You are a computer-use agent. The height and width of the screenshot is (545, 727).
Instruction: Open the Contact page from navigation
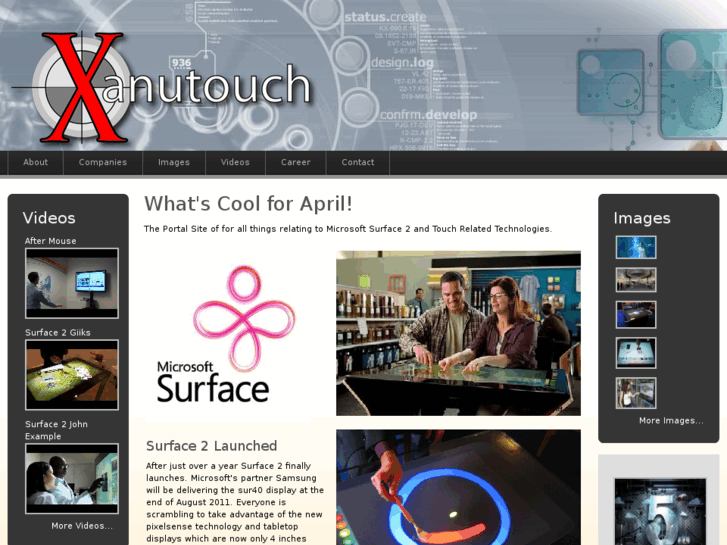point(357,162)
